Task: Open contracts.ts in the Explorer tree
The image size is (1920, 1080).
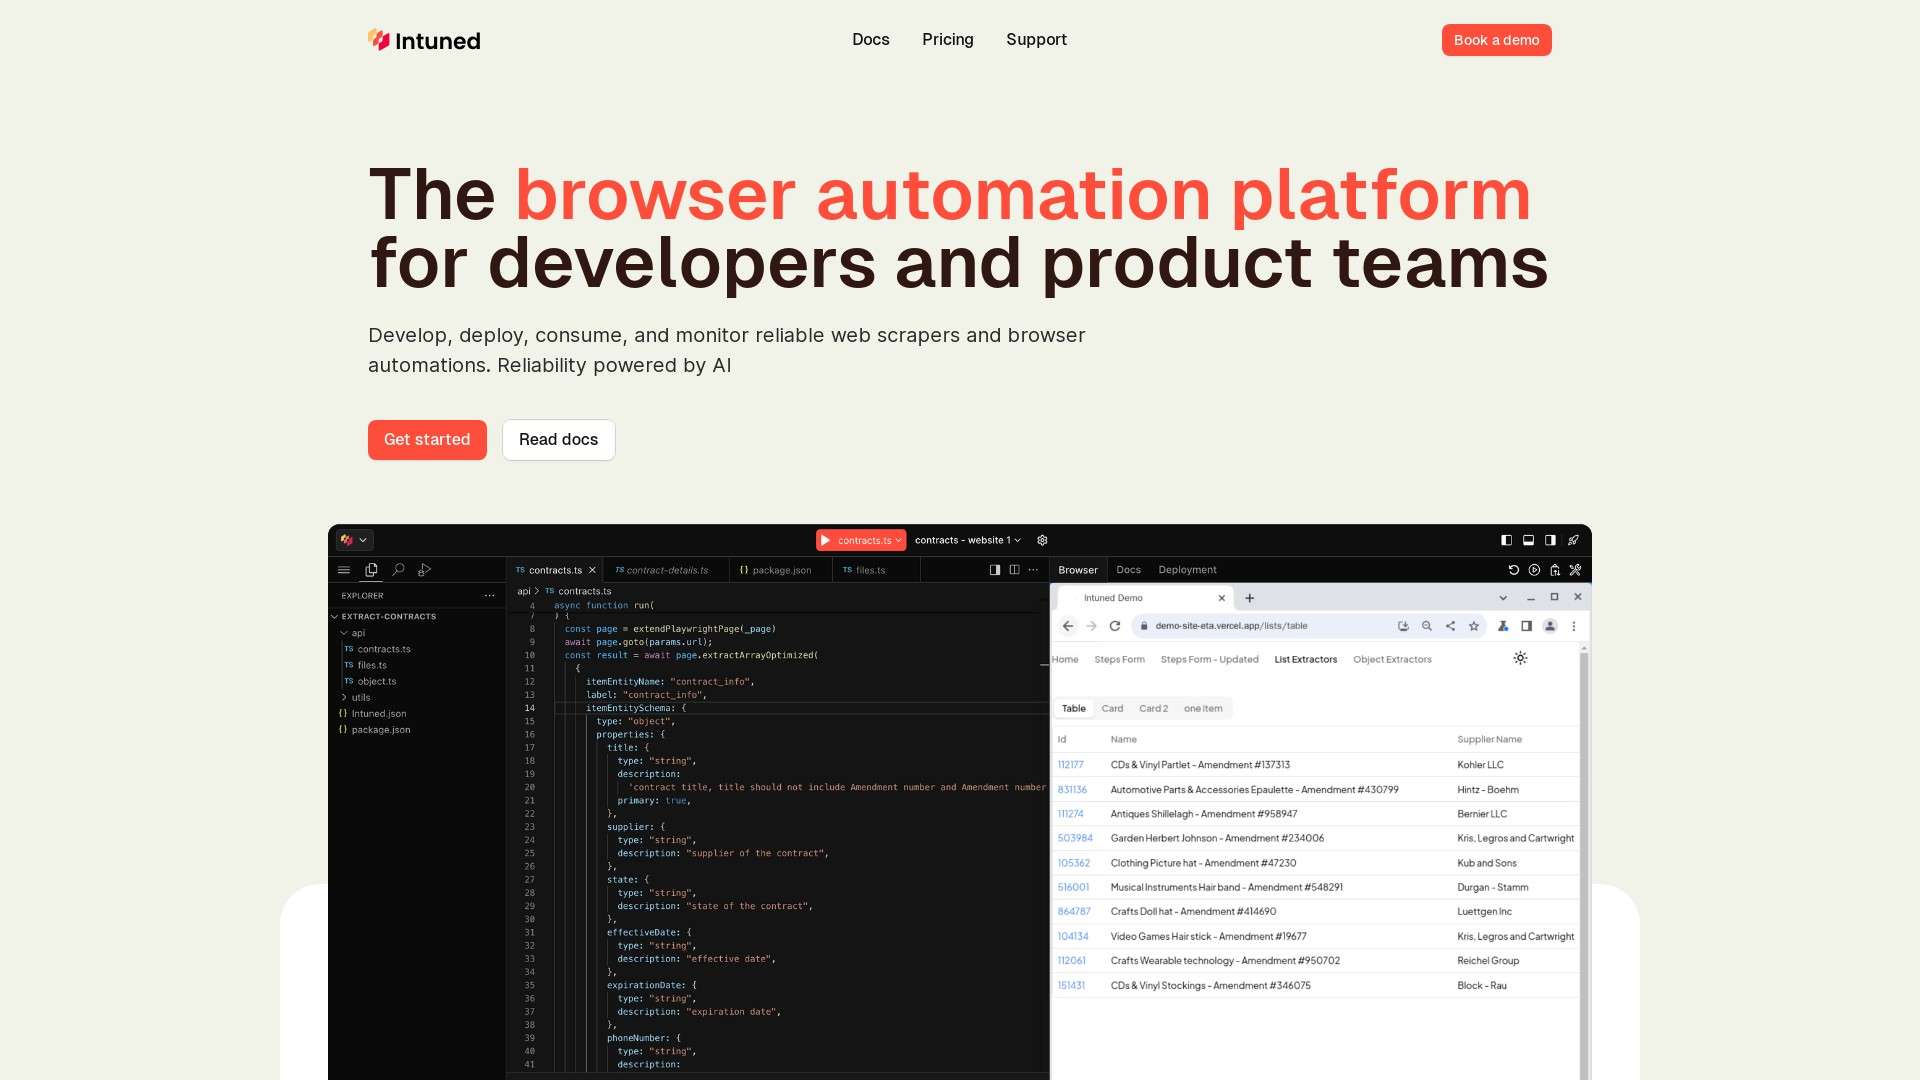Action: click(x=378, y=649)
